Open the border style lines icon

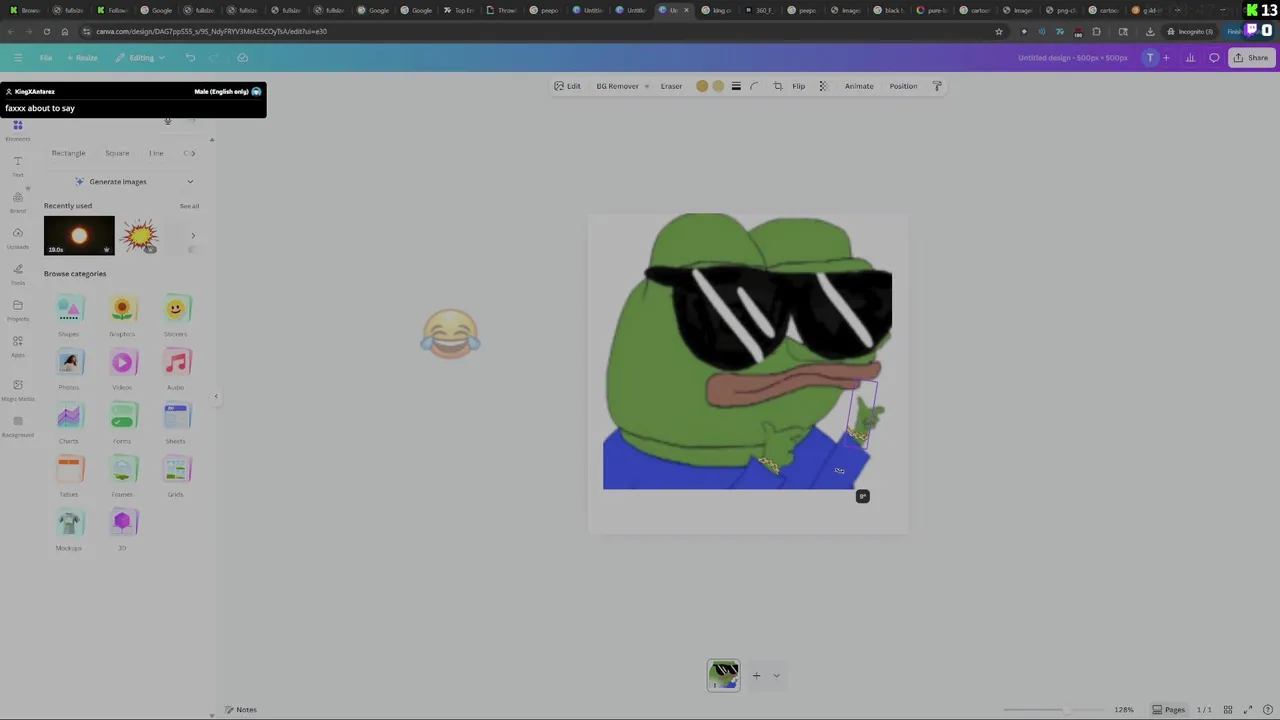736,86
